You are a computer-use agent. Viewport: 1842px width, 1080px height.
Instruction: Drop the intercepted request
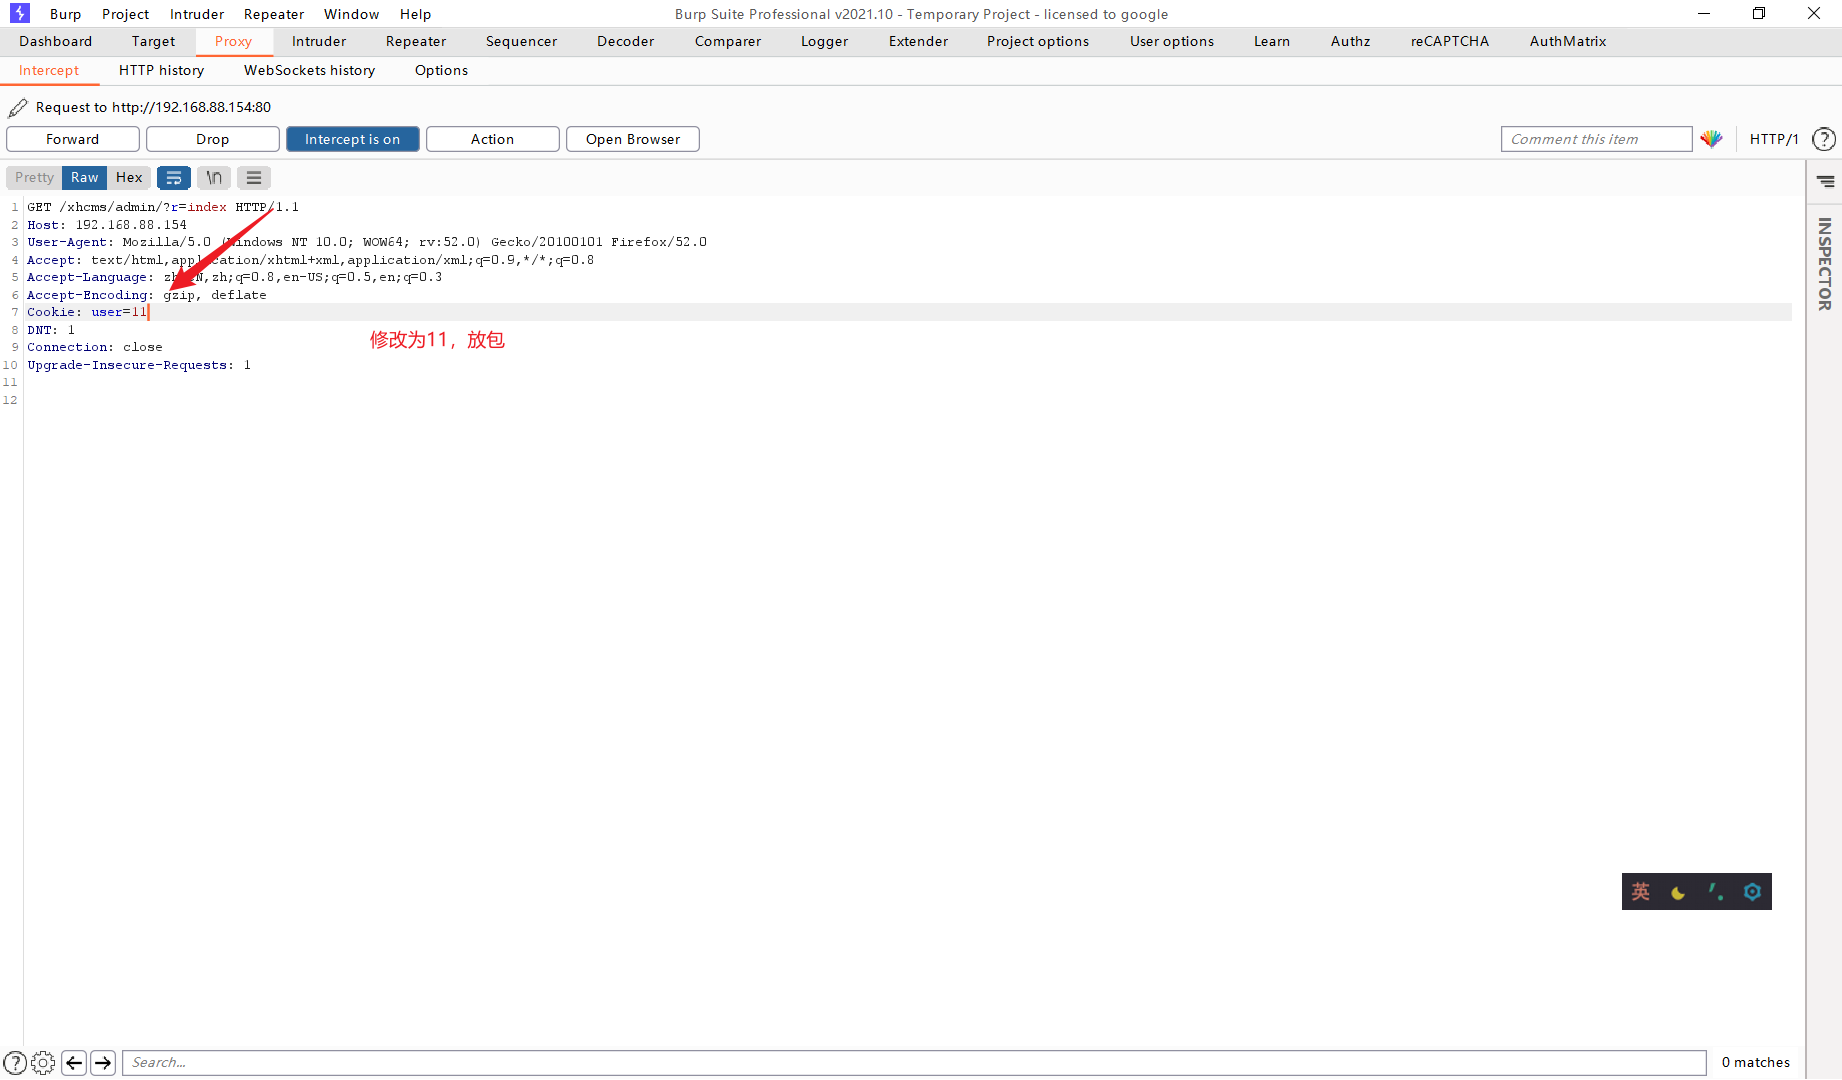click(x=212, y=139)
